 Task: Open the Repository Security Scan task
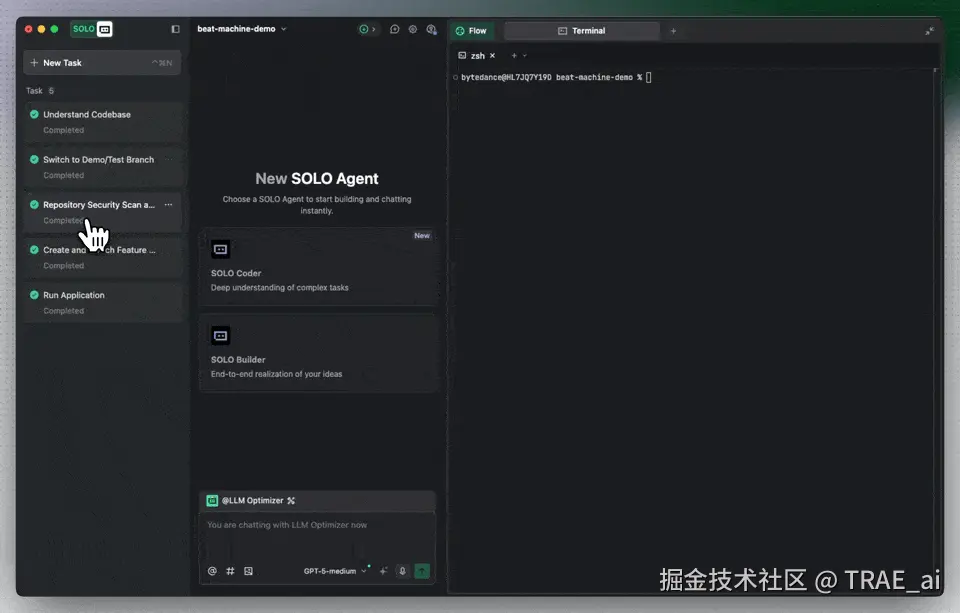(x=104, y=212)
